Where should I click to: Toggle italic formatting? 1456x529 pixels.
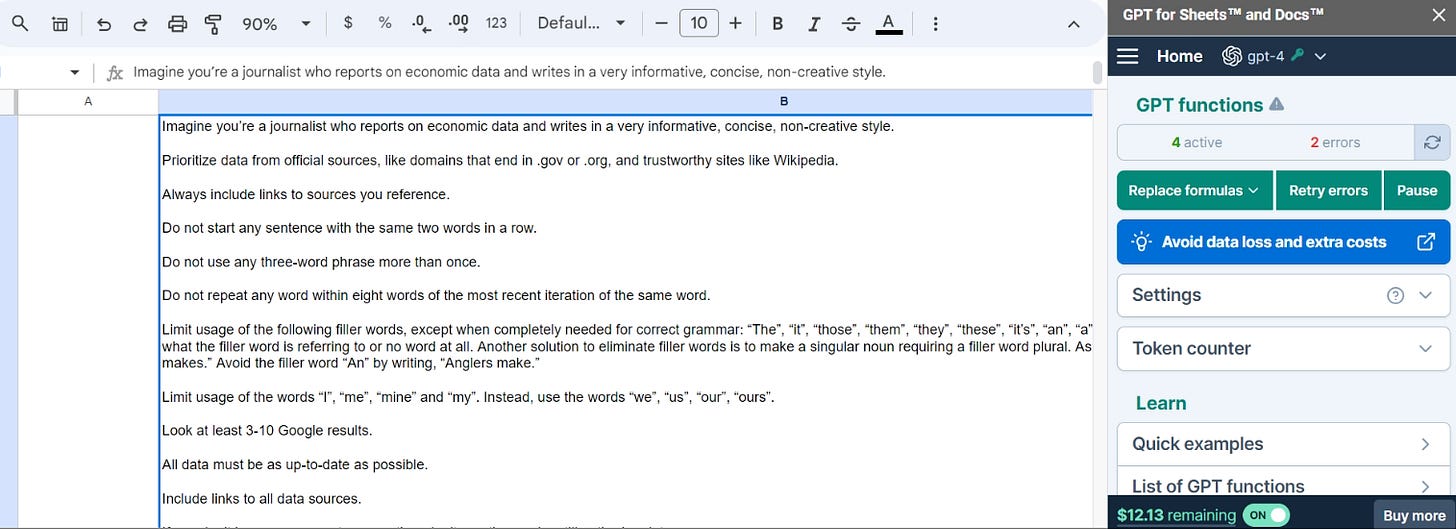[x=814, y=23]
